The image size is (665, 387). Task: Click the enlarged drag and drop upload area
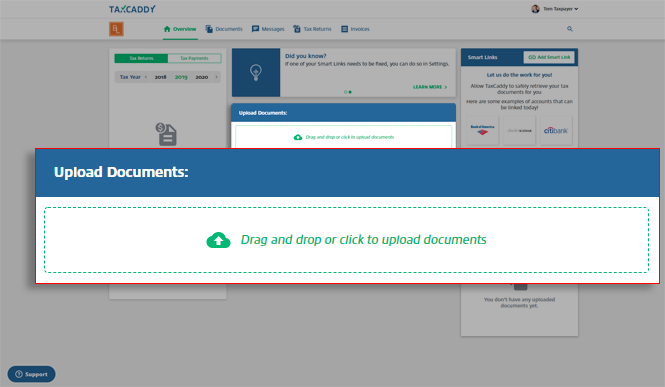pyautogui.click(x=346, y=240)
